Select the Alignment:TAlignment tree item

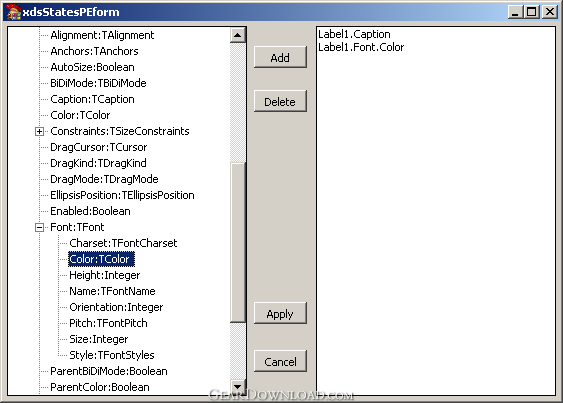[102, 35]
